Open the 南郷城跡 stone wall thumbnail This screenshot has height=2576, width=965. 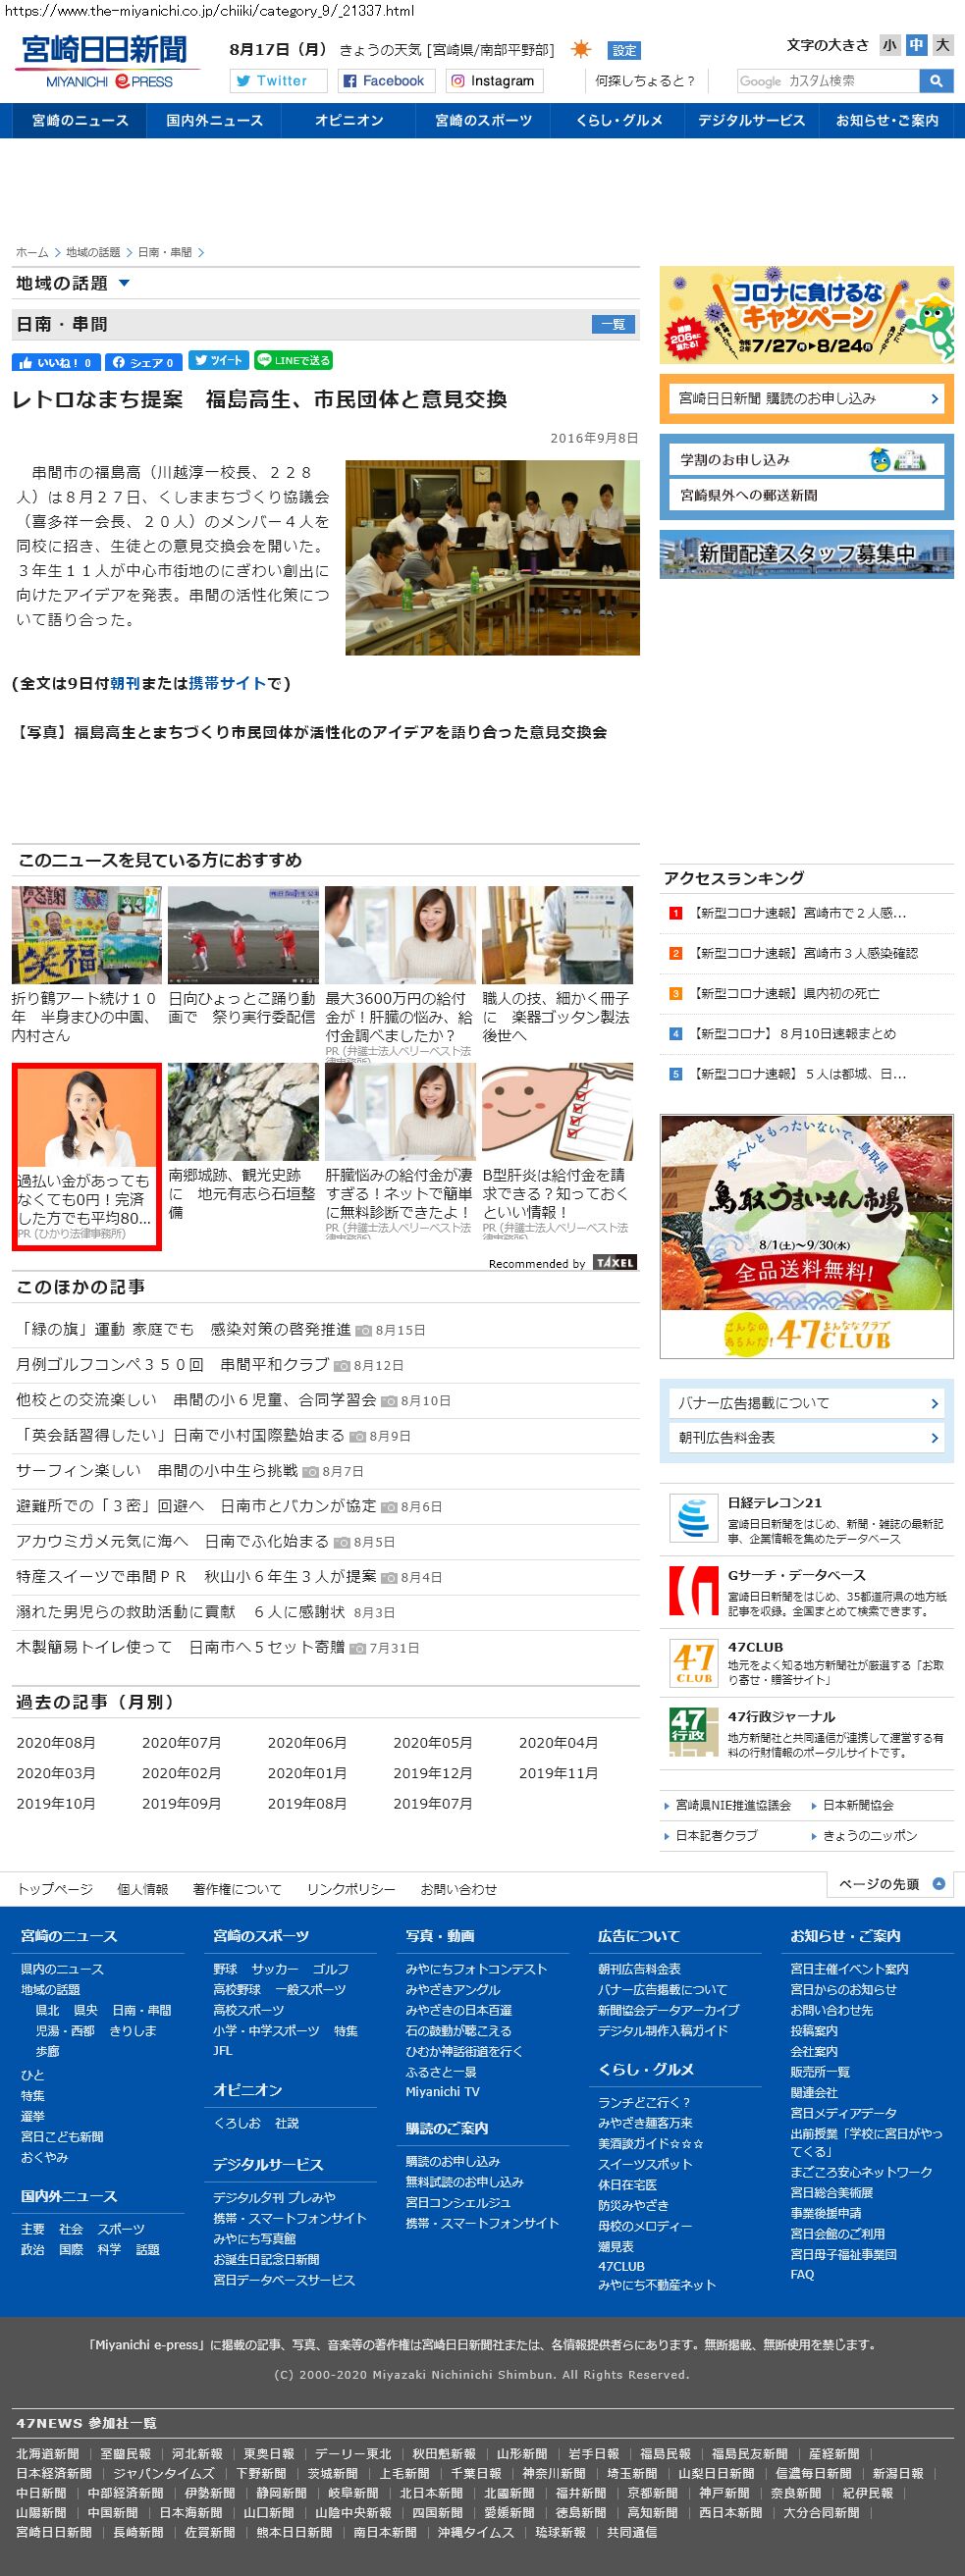coord(243,1111)
